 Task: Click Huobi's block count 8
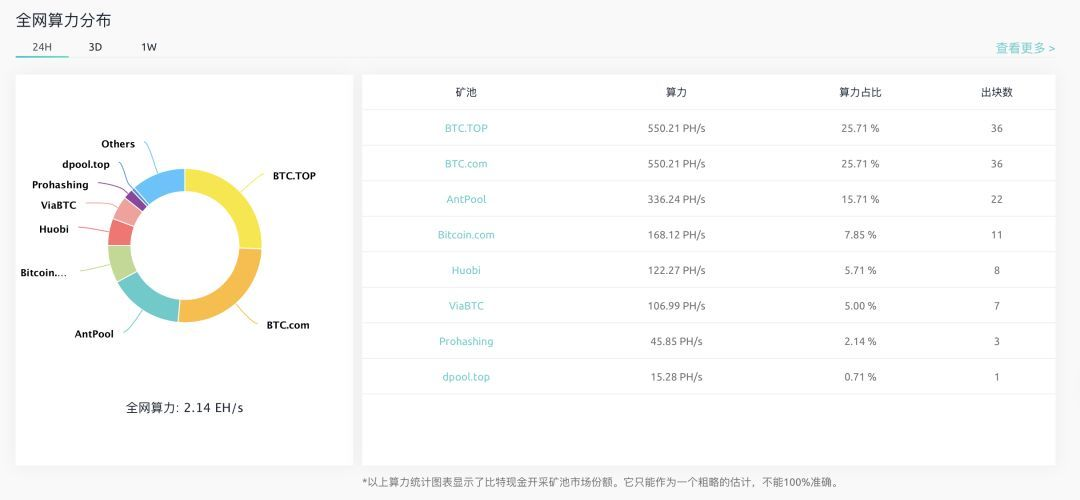(997, 270)
